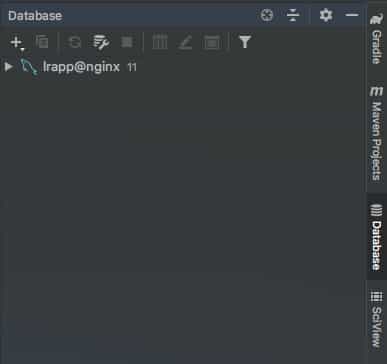
Task: Click the Collapse All icon
Action: [293, 15]
